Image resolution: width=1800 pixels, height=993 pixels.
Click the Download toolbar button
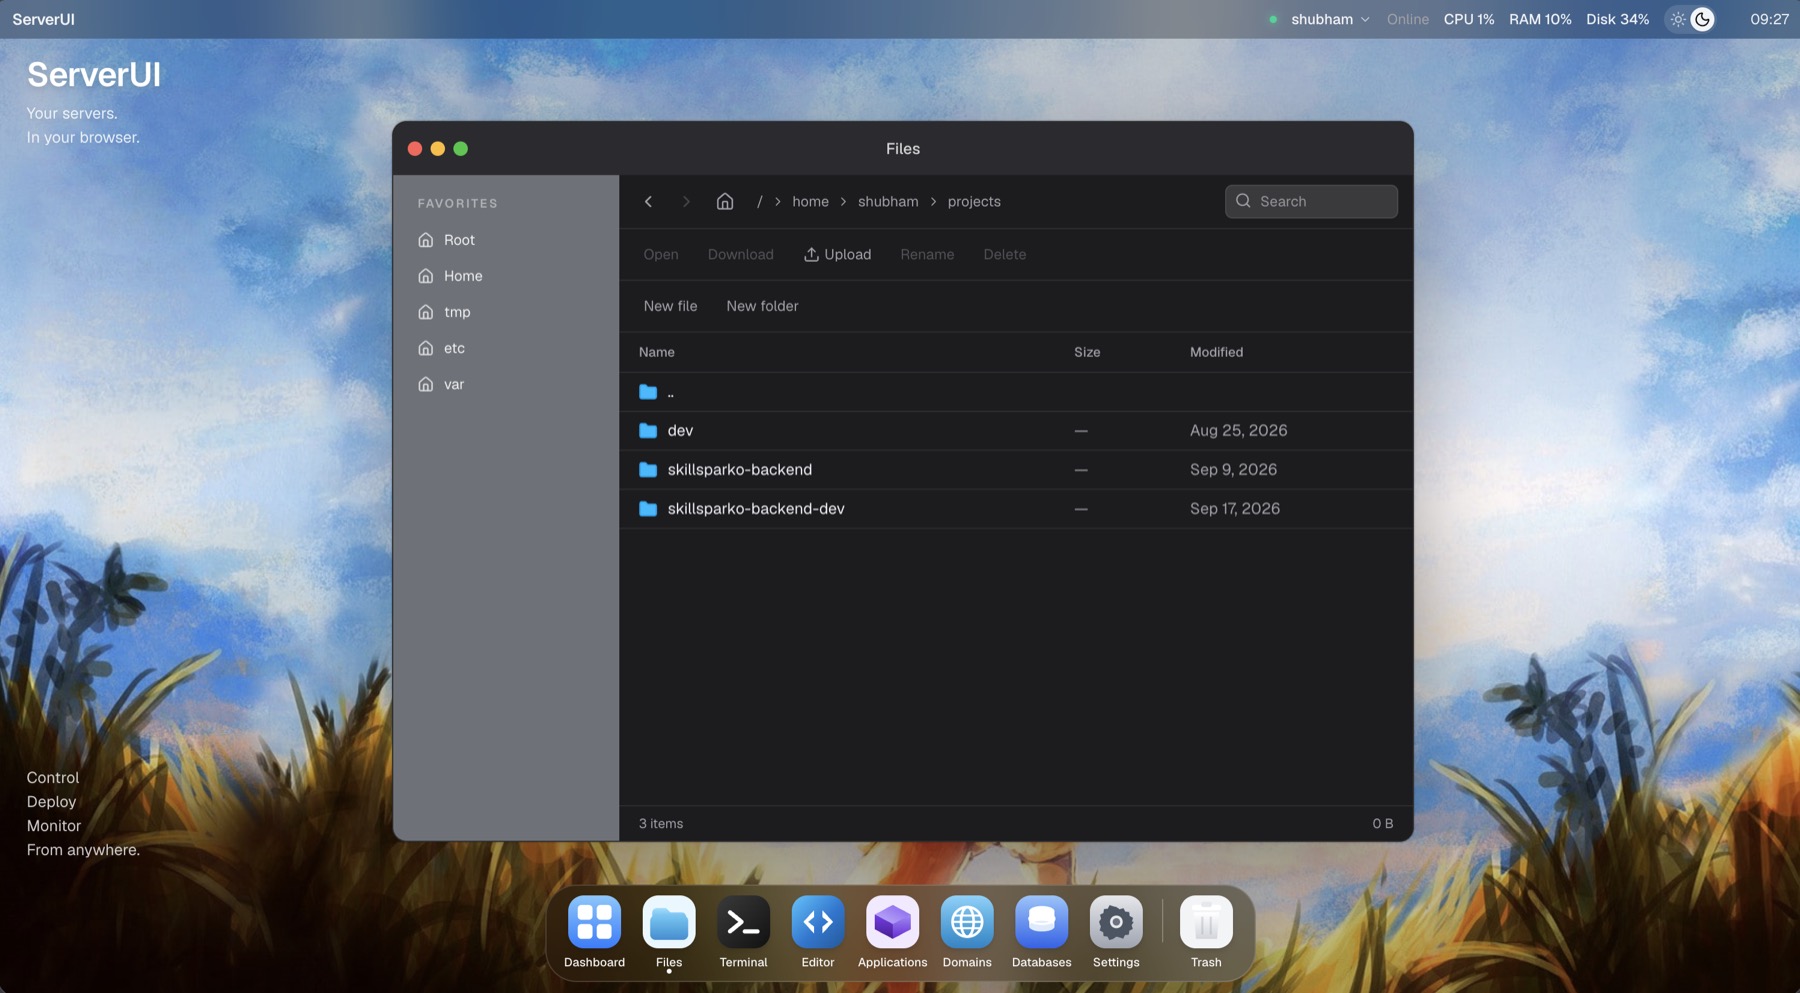[x=740, y=255]
